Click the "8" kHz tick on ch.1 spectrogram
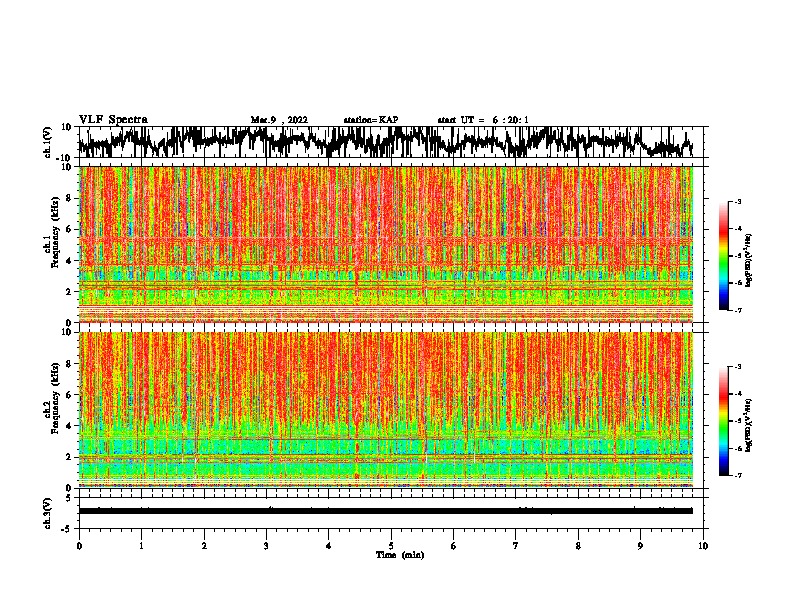The height and width of the screenshot is (612, 792). (70, 198)
